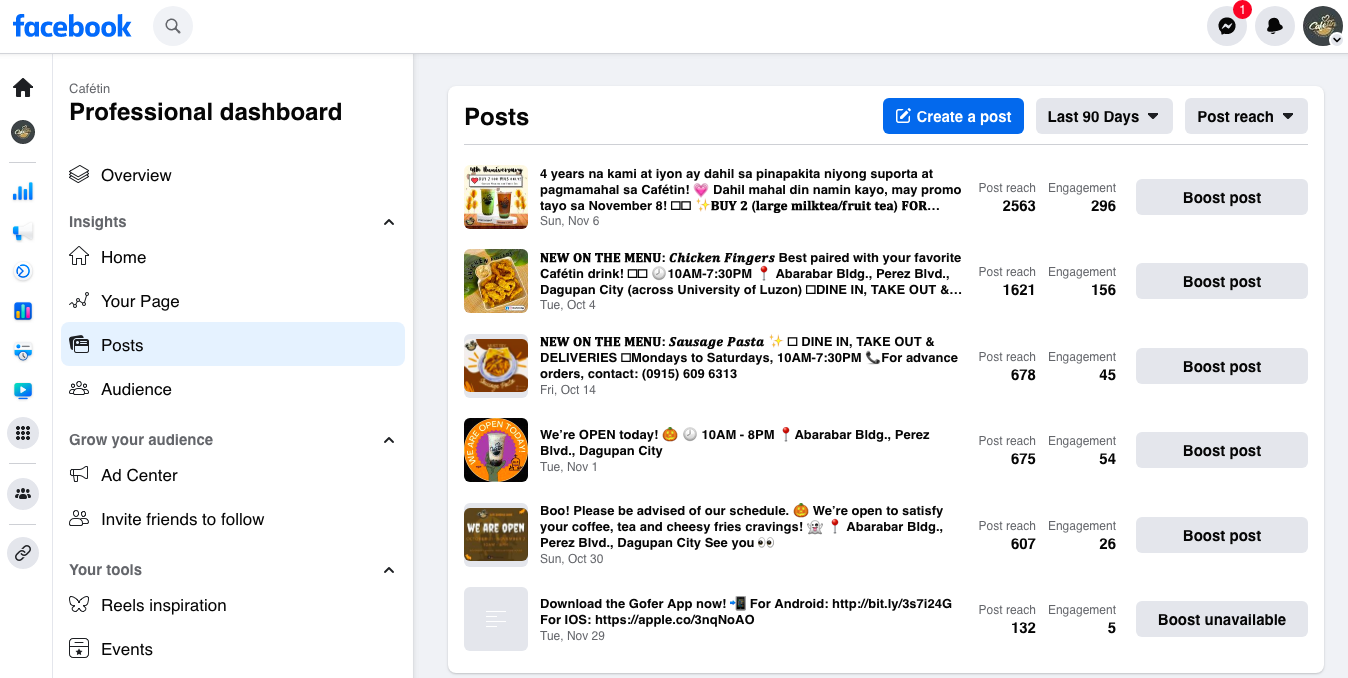The height and width of the screenshot is (678, 1348).
Task: Open the groups people icon in rail
Action: coord(23,493)
